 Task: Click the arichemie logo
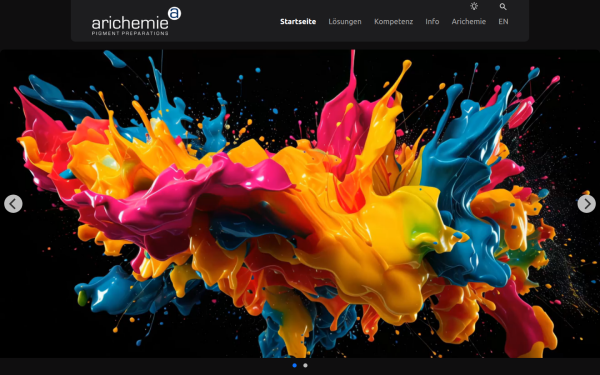pyautogui.click(x=136, y=21)
